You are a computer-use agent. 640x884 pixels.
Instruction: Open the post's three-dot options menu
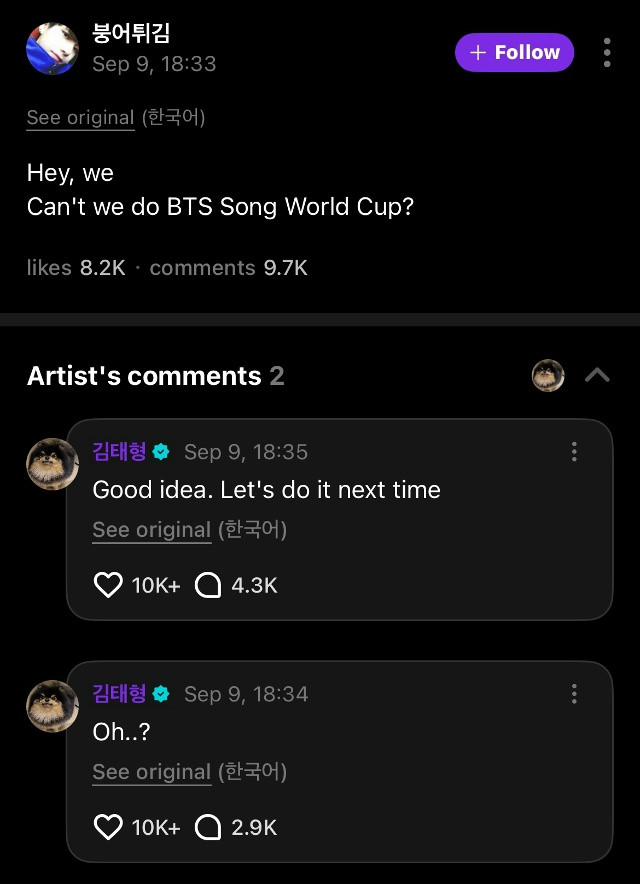click(607, 53)
